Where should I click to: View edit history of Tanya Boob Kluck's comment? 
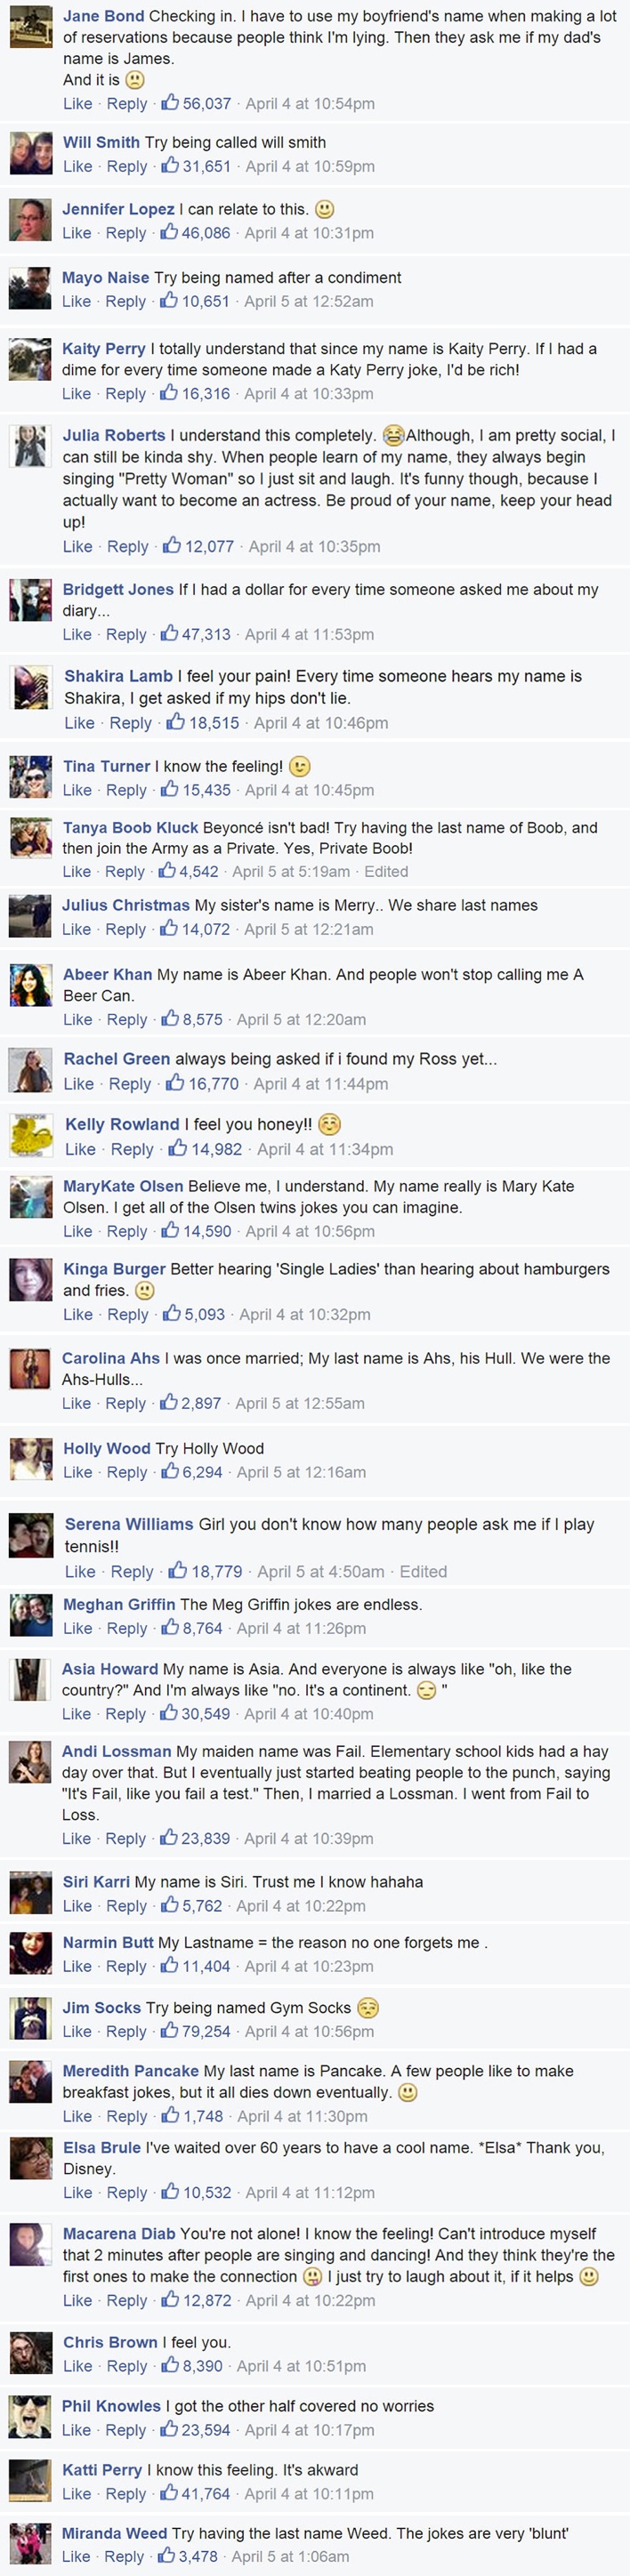(x=386, y=871)
